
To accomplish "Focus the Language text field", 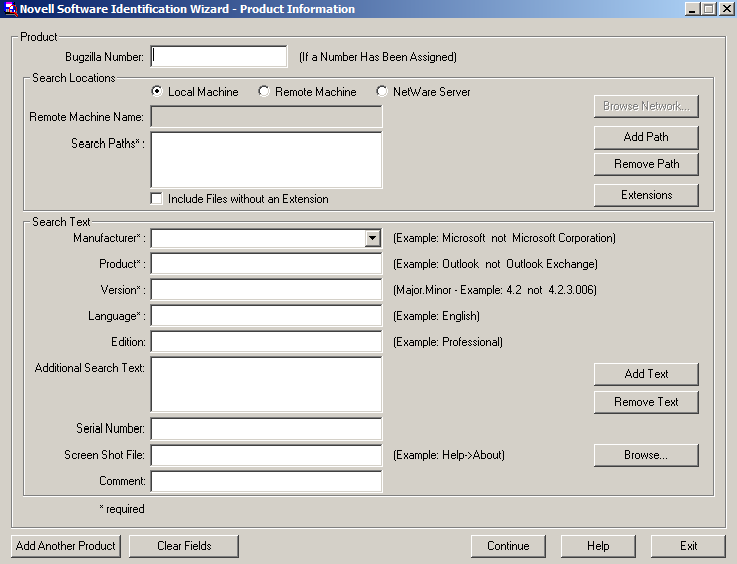I will [x=267, y=315].
